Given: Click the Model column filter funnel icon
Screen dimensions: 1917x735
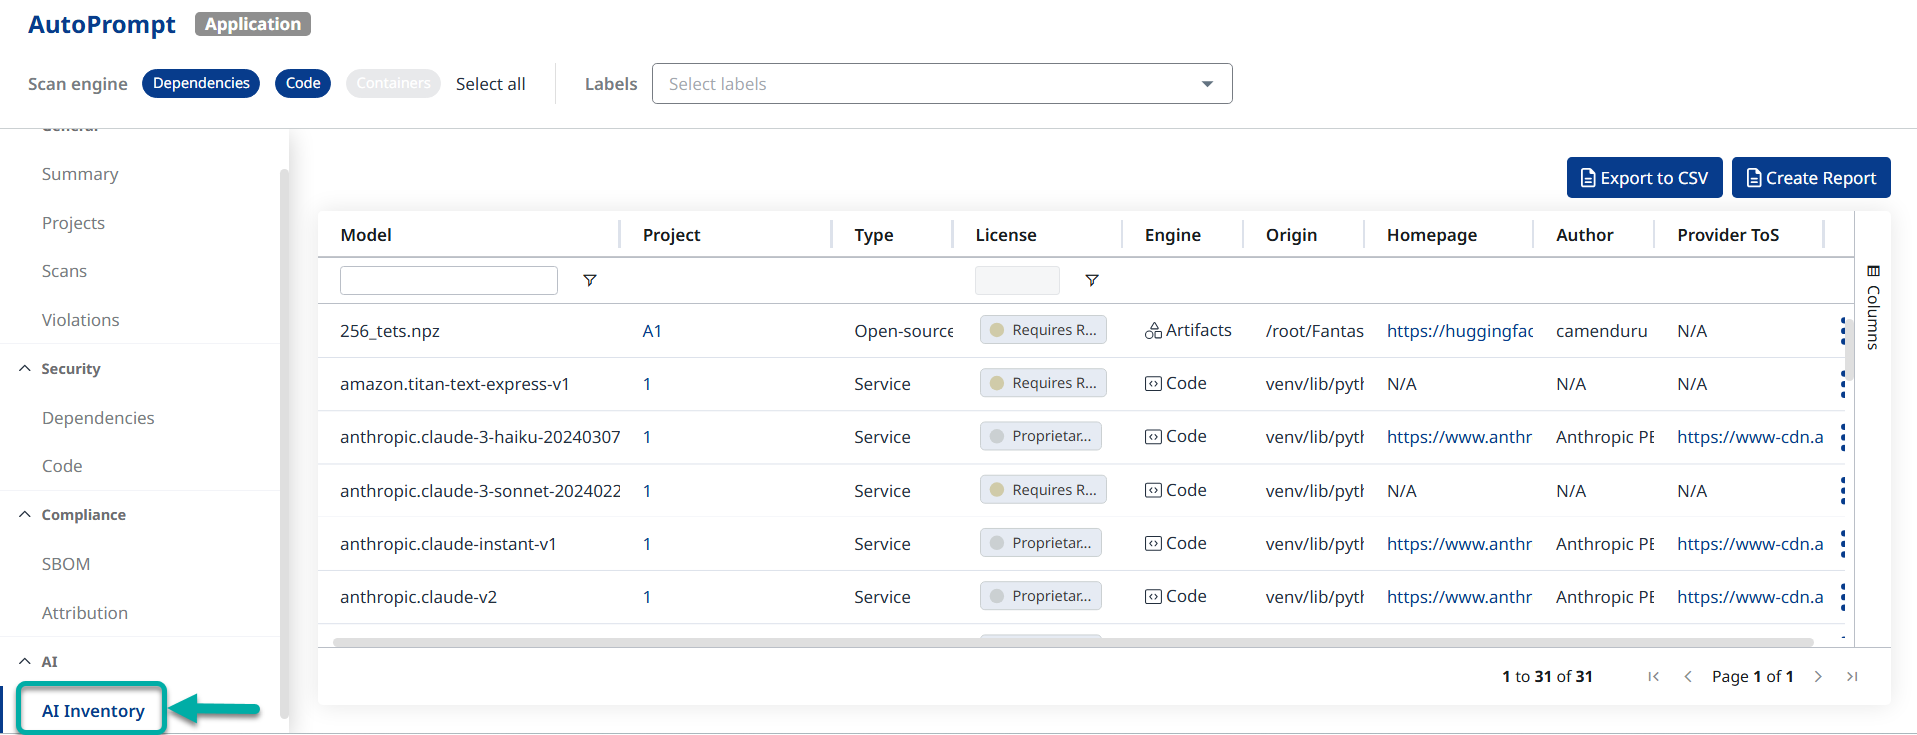Looking at the screenshot, I should [590, 280].
